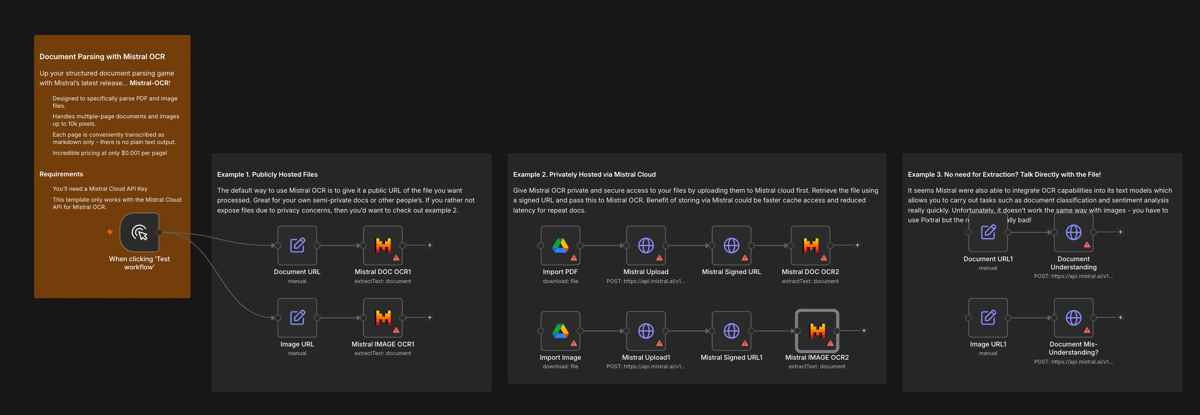The image size is (1200, 415).
Task: Select the orange Document Parsing sticky note
Action: (x=112, y=110)
